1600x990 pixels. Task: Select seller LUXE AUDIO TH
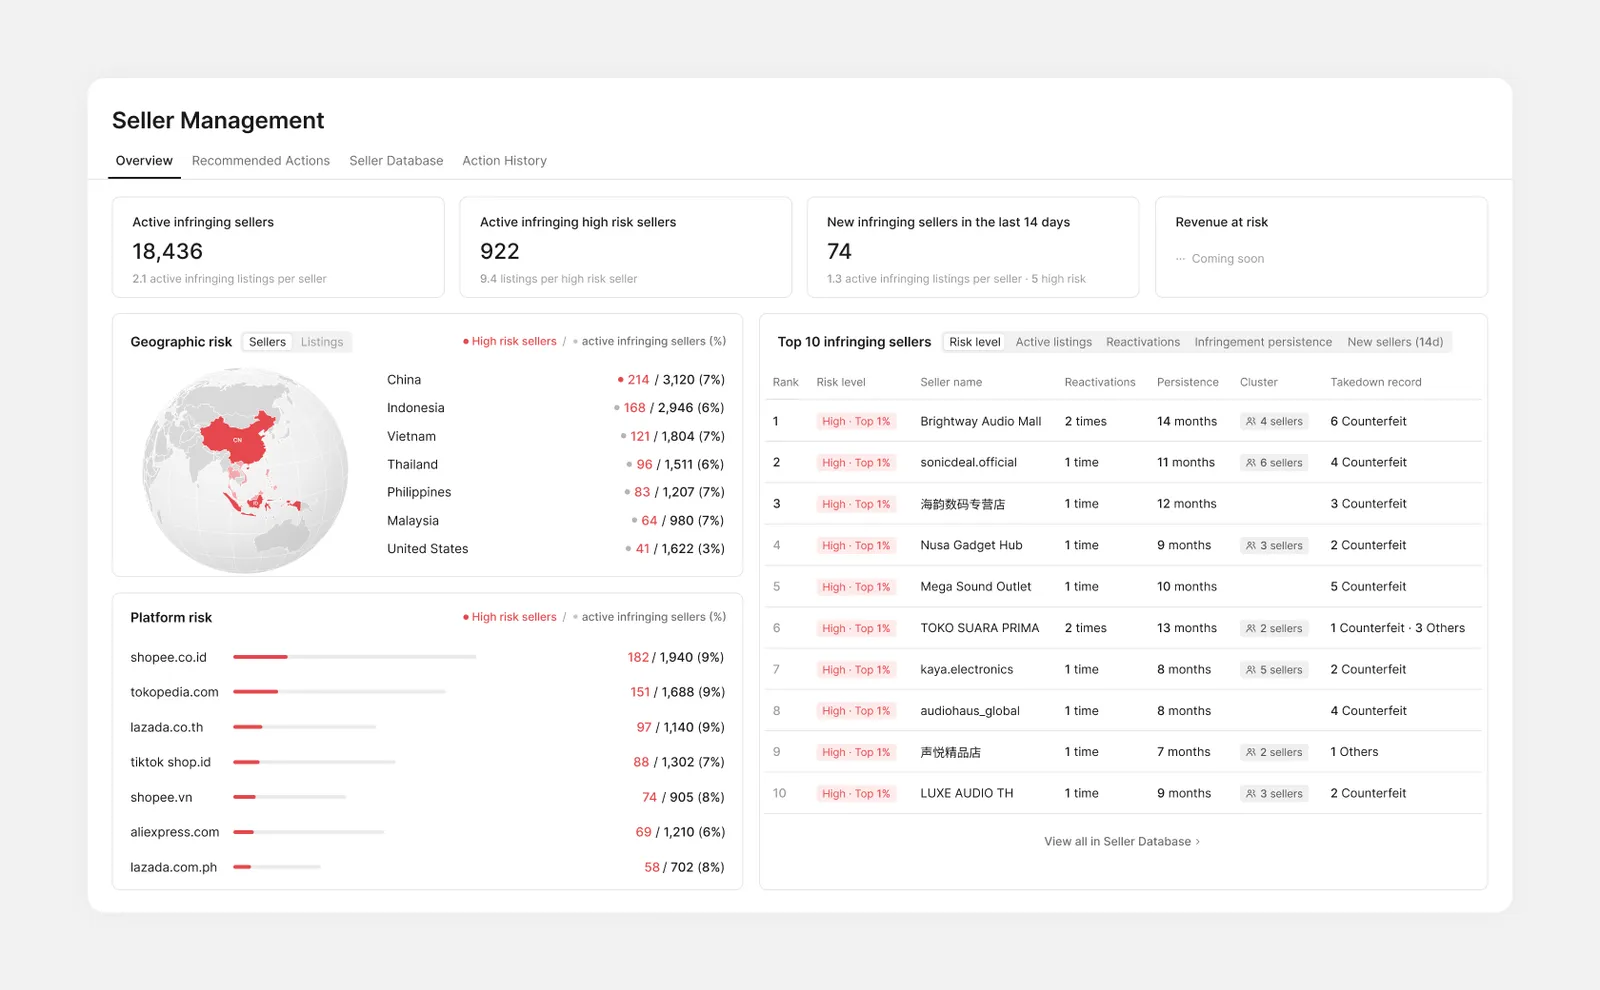(x=967, y=794)
